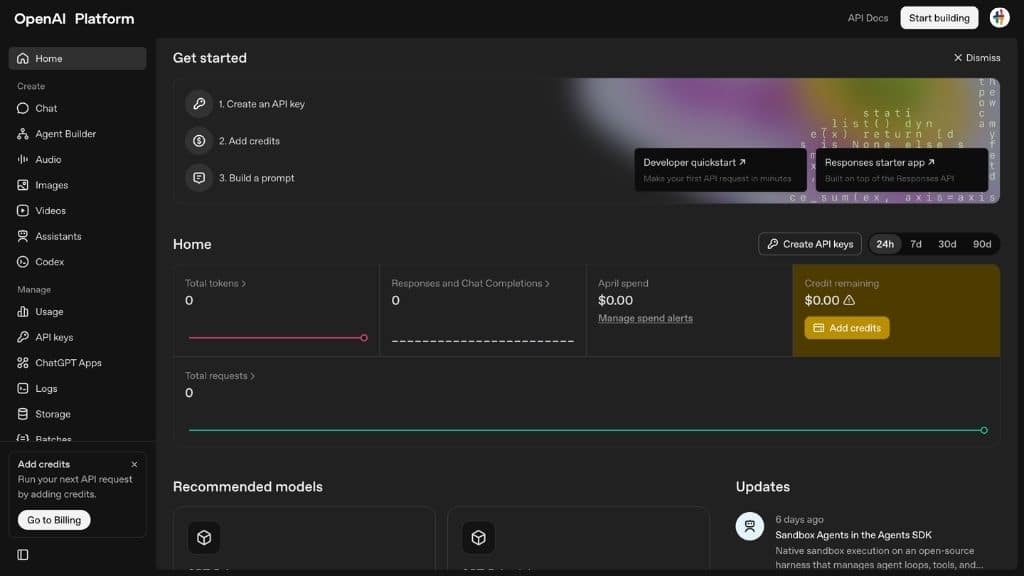This screenshot has height=580, width=1024.
Task: Open the Home icon in sidebar
Action: 23,59
